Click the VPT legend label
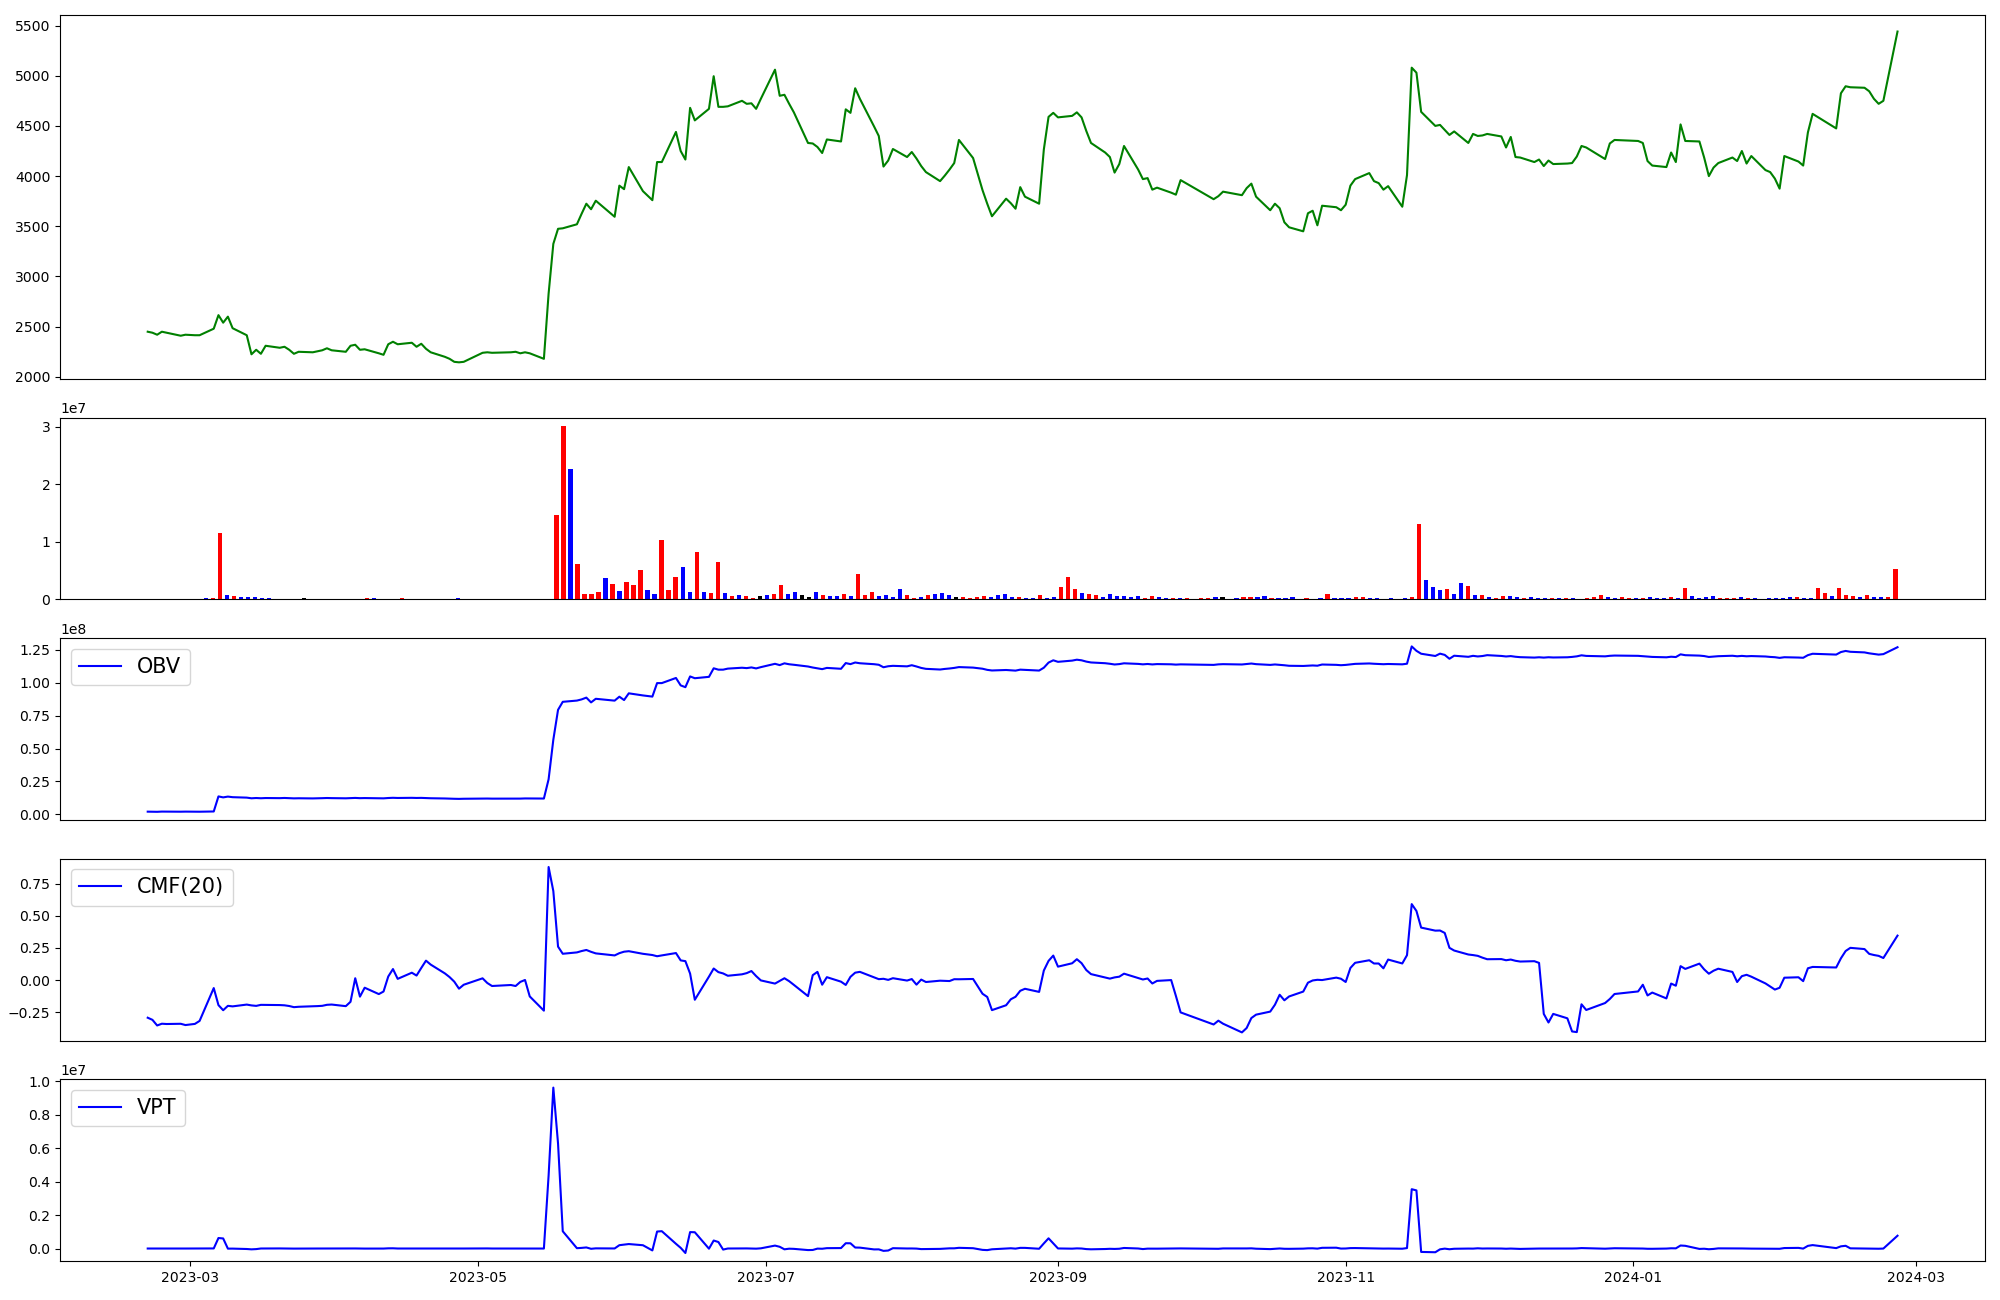The image size is (2000, 1300). [x=156, y=1107]
